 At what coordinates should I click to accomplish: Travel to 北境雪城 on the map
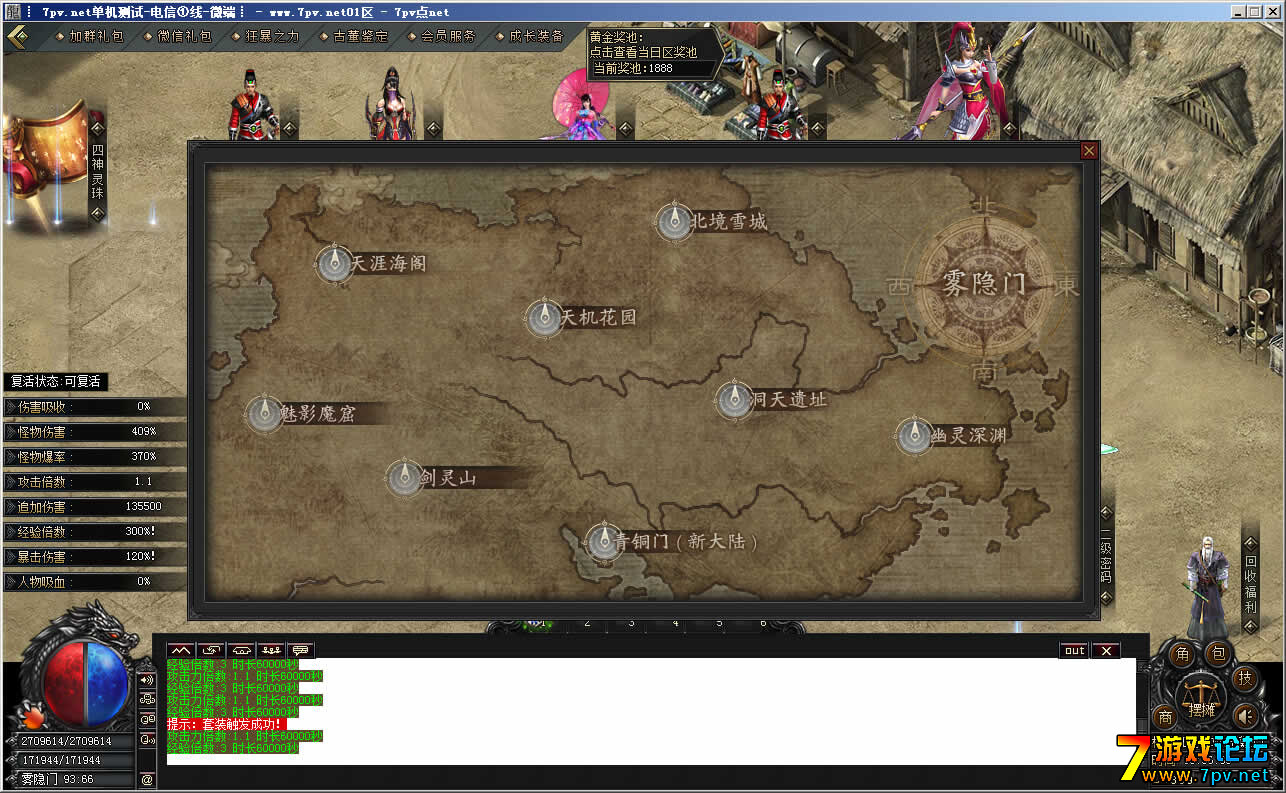click(x=712, y=221)
